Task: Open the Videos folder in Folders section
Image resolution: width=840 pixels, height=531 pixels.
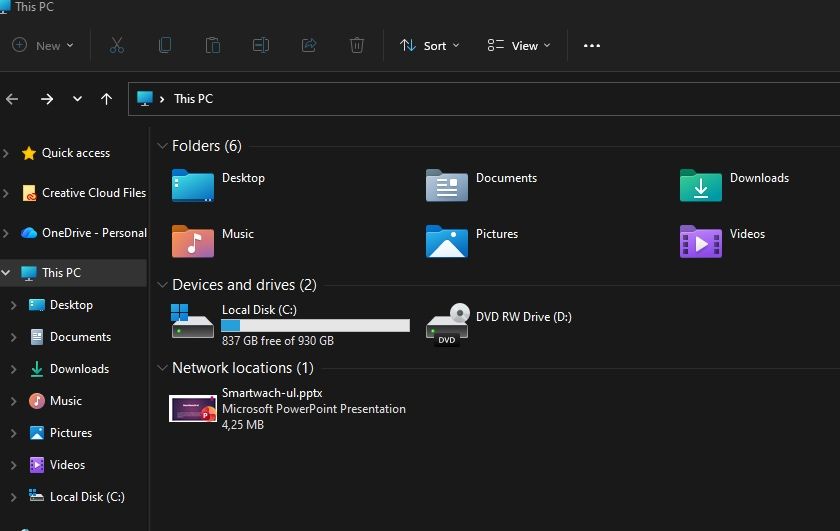Action: 701,241
